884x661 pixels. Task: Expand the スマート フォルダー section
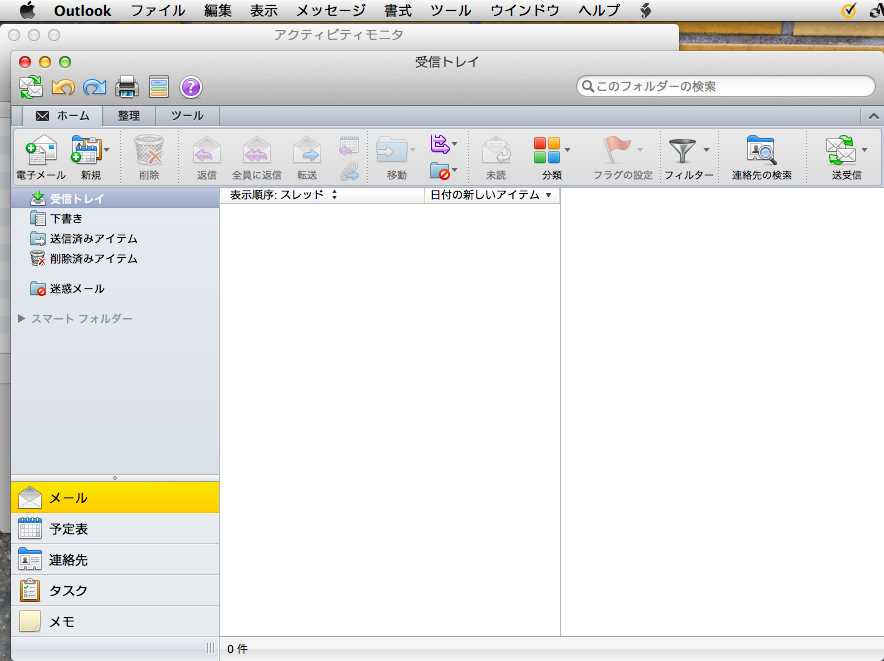22,319
